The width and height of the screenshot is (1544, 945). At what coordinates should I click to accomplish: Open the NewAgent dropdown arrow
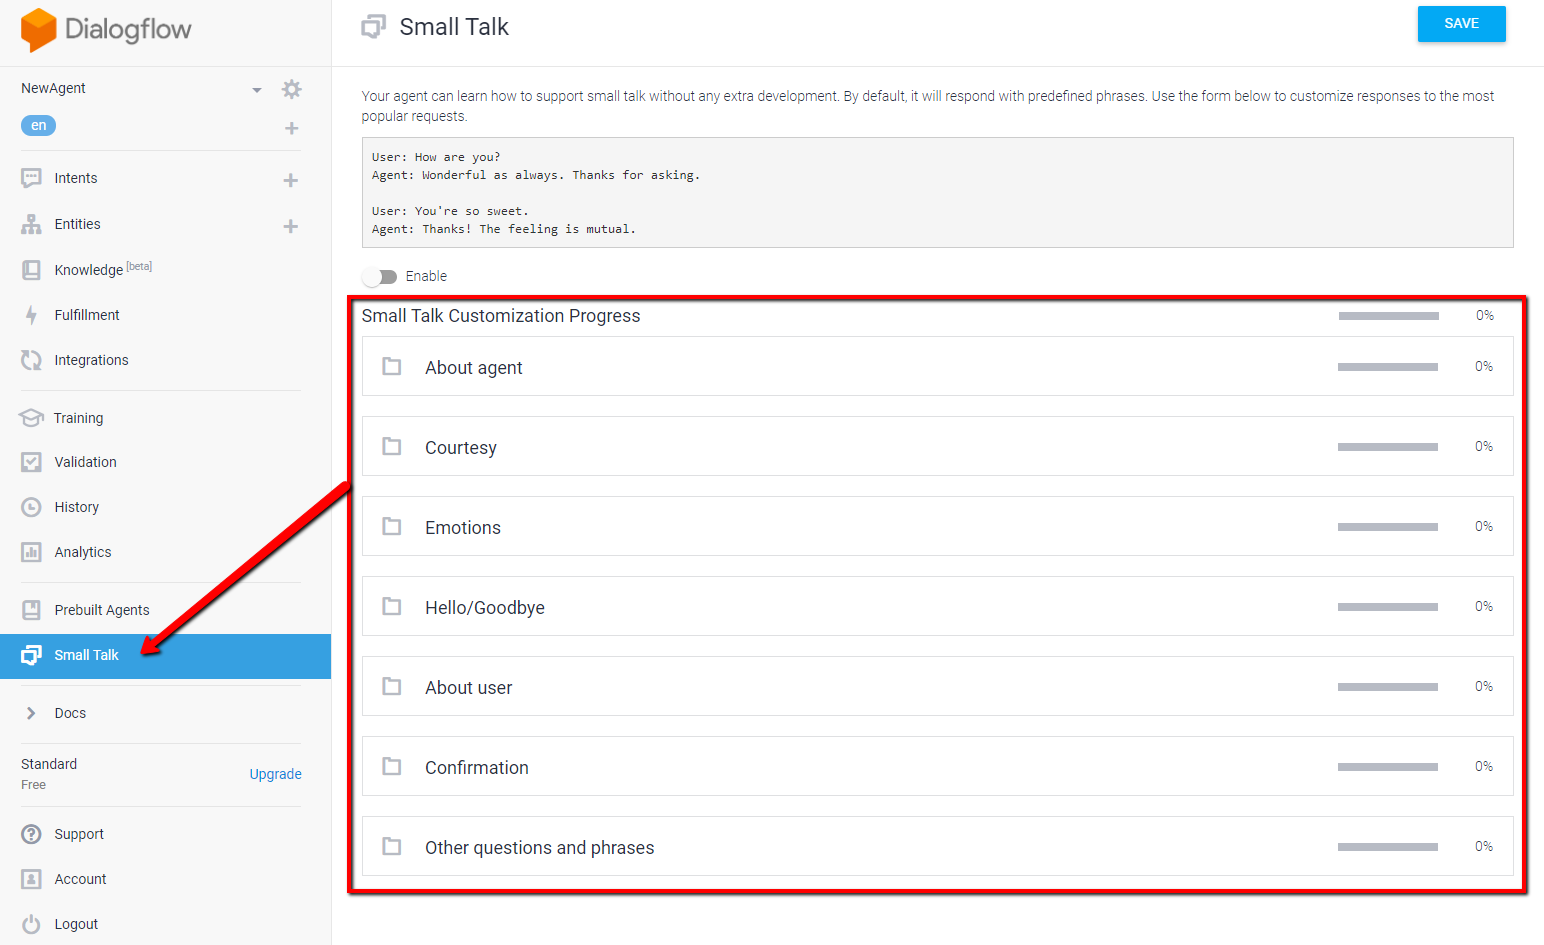257,90
